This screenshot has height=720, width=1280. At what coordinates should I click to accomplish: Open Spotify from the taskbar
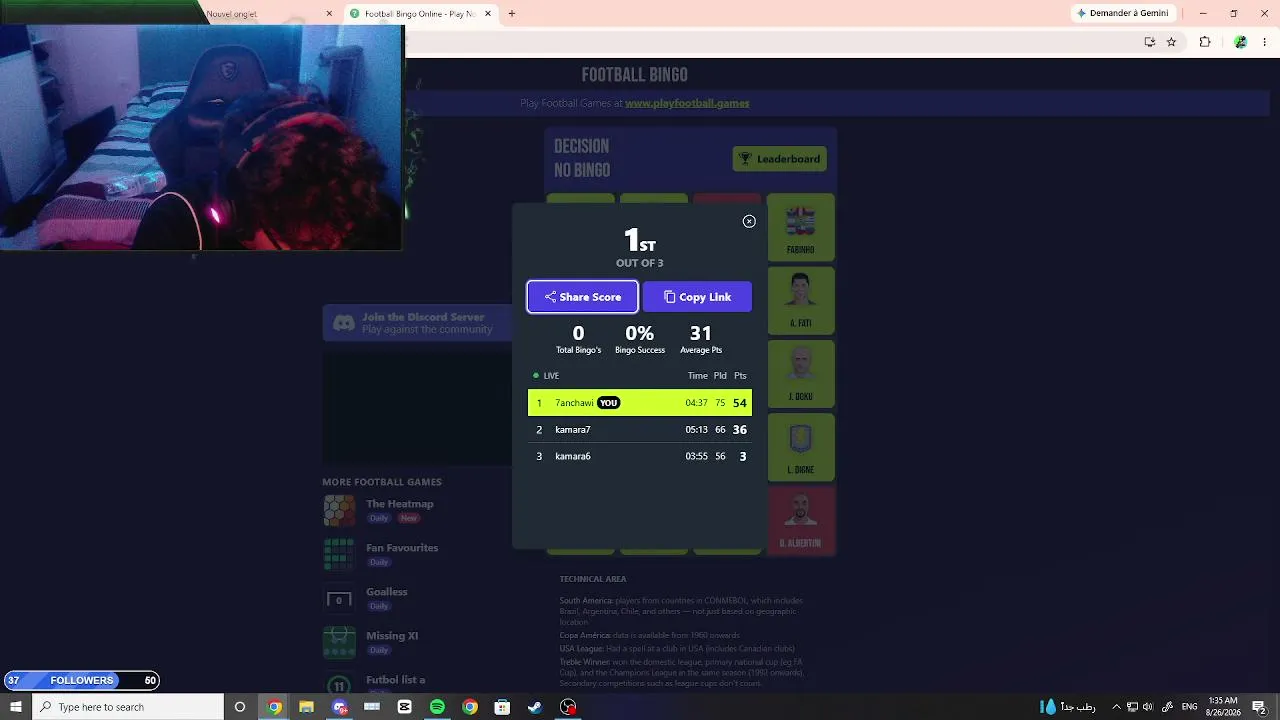(437, 707)
